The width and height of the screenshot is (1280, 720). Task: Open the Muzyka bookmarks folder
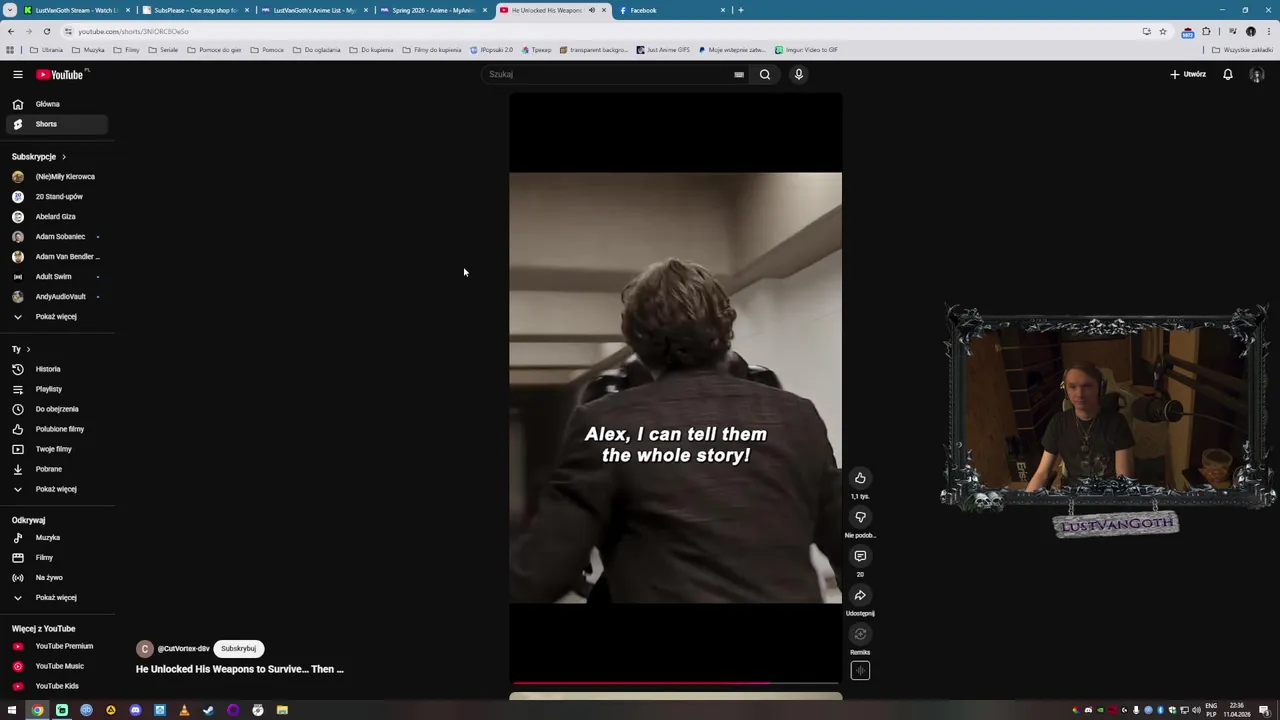click(x=88, y=50)
